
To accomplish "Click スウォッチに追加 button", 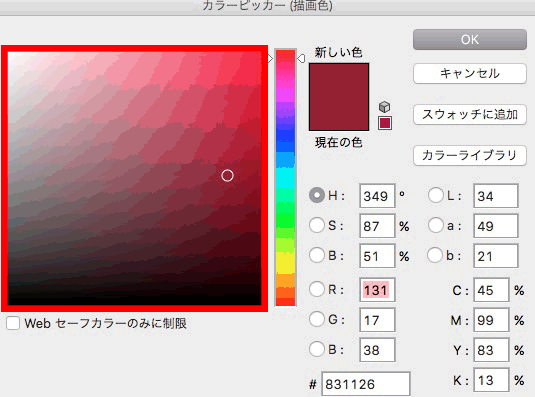I will [470, 114].
